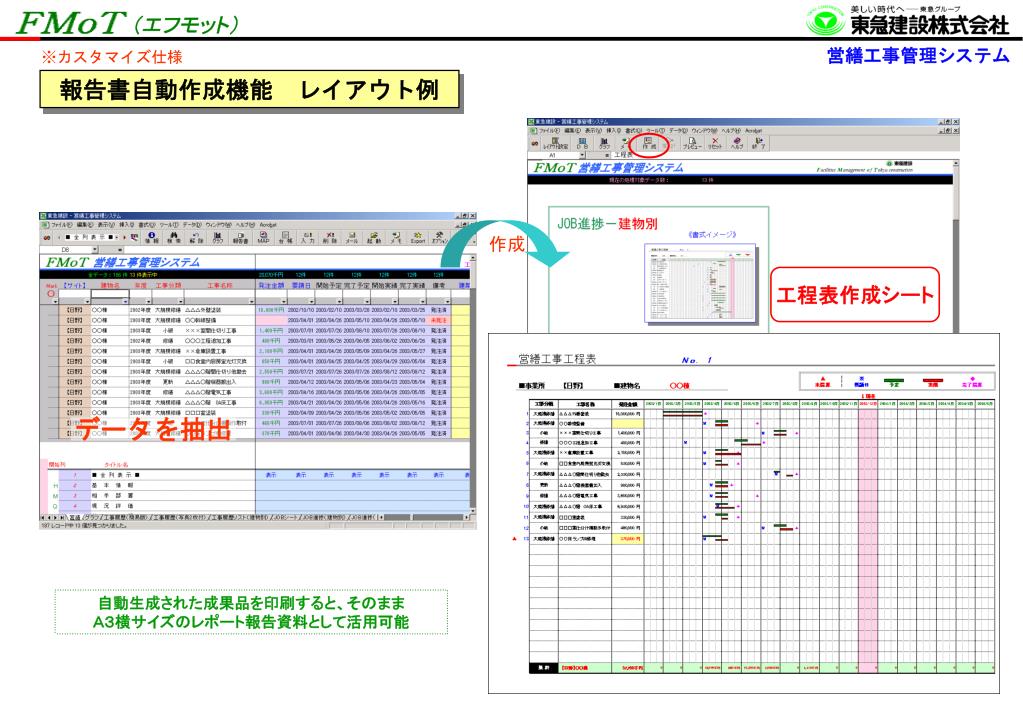Click the 台帳 icon in the left toolbar
The width and height of the screenshot is (1023, 708).
[286, 238]
